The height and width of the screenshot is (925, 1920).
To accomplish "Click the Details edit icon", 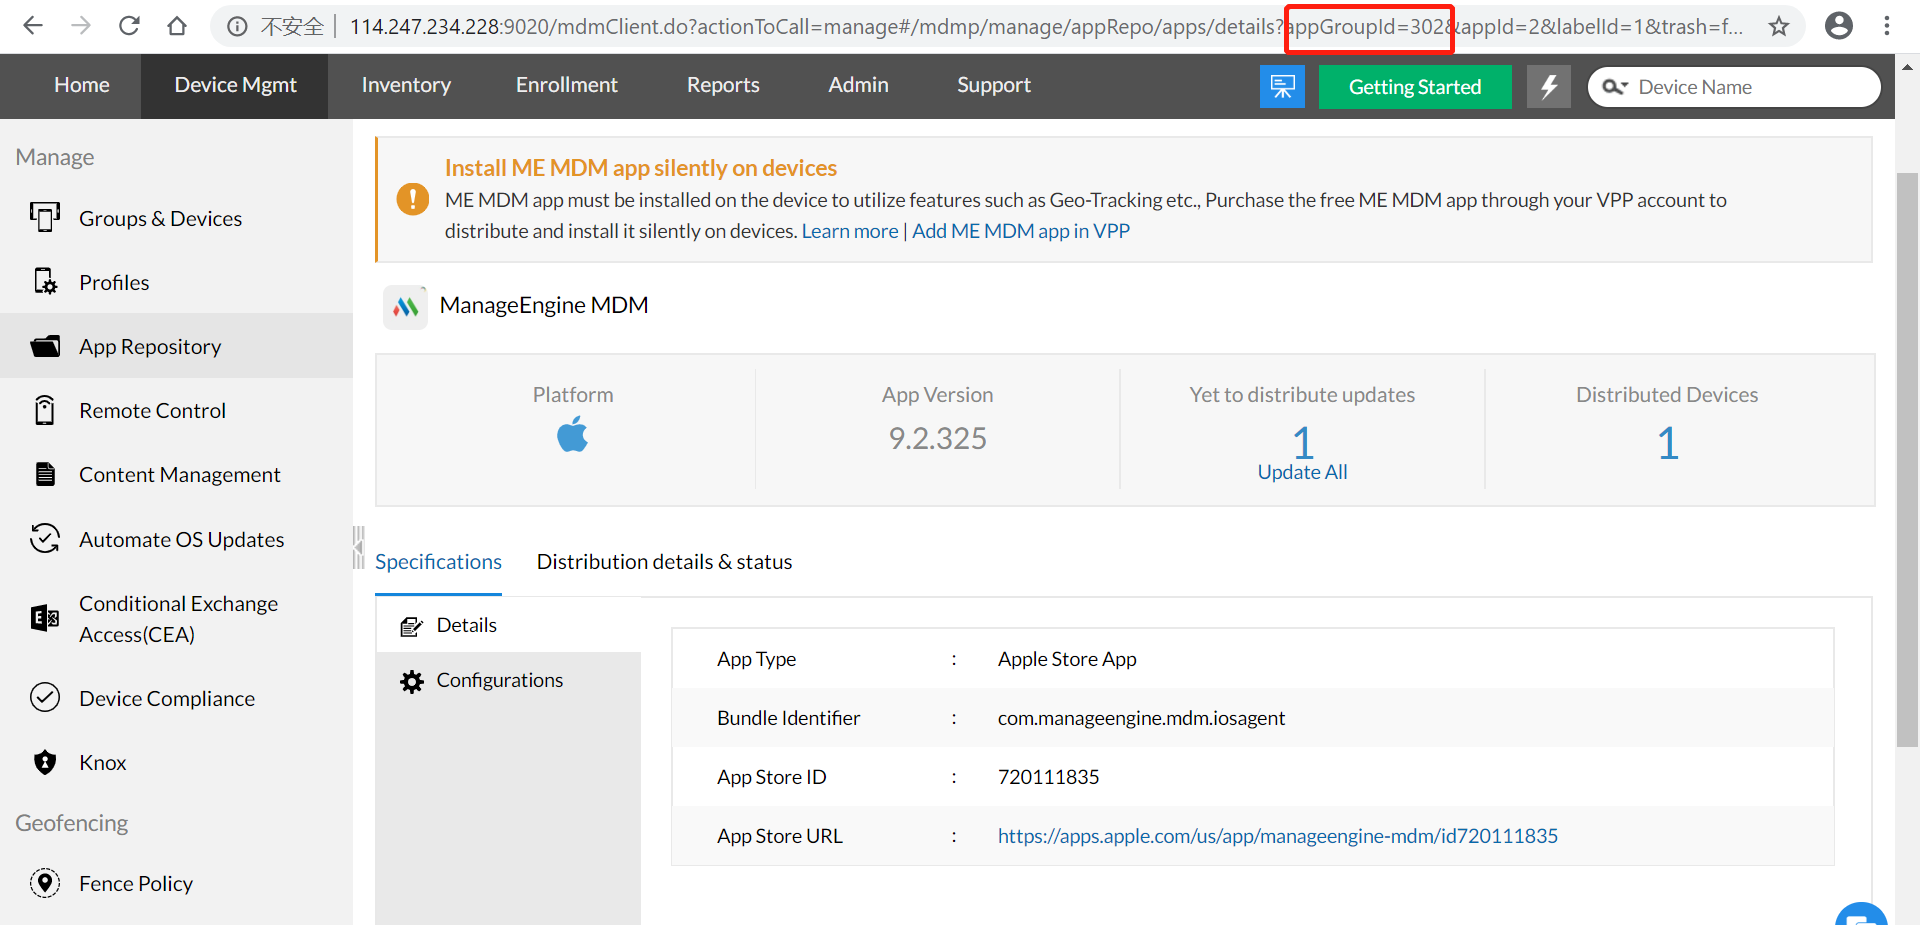I will (x=411, y=626).
